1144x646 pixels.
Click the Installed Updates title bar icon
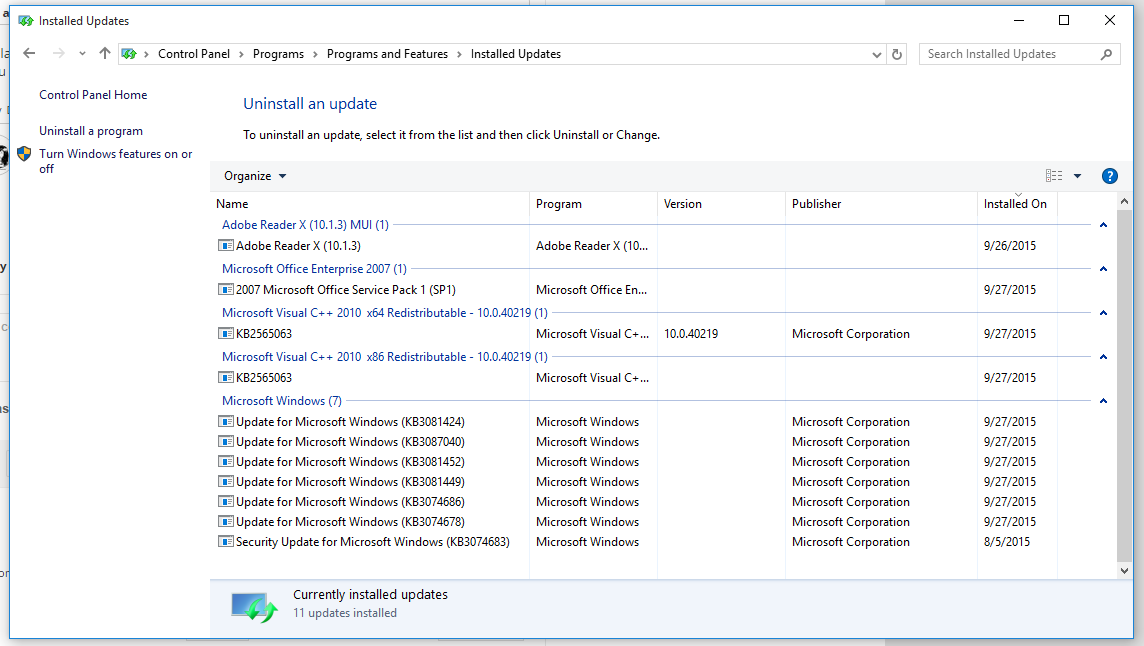click(26, 20)
